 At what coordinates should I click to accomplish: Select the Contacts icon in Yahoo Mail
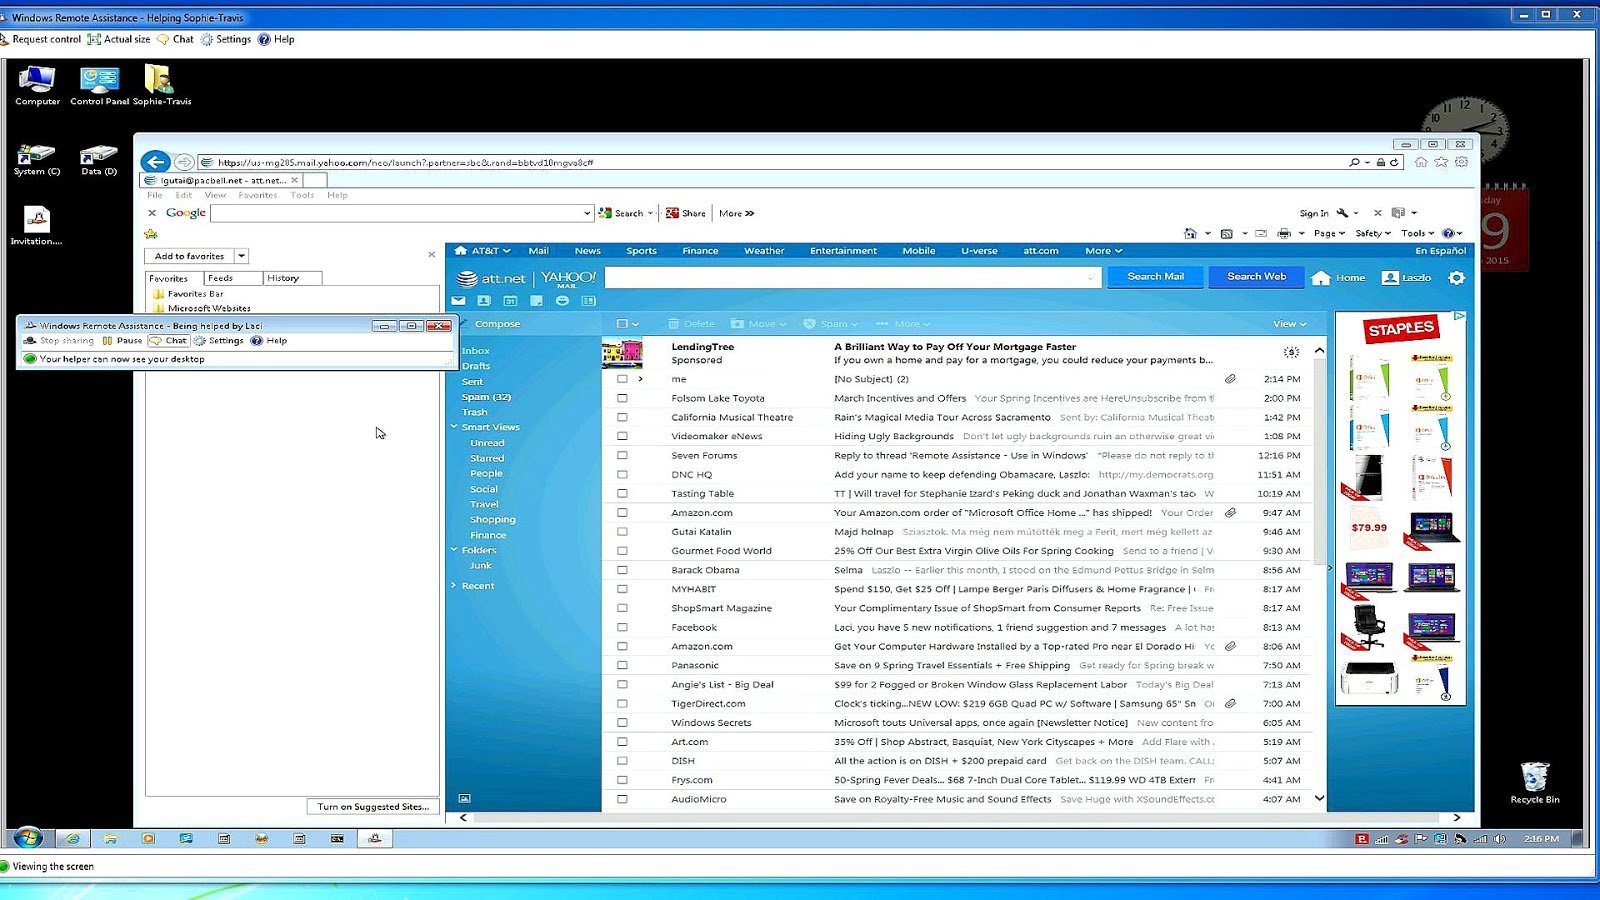(484, 301)
